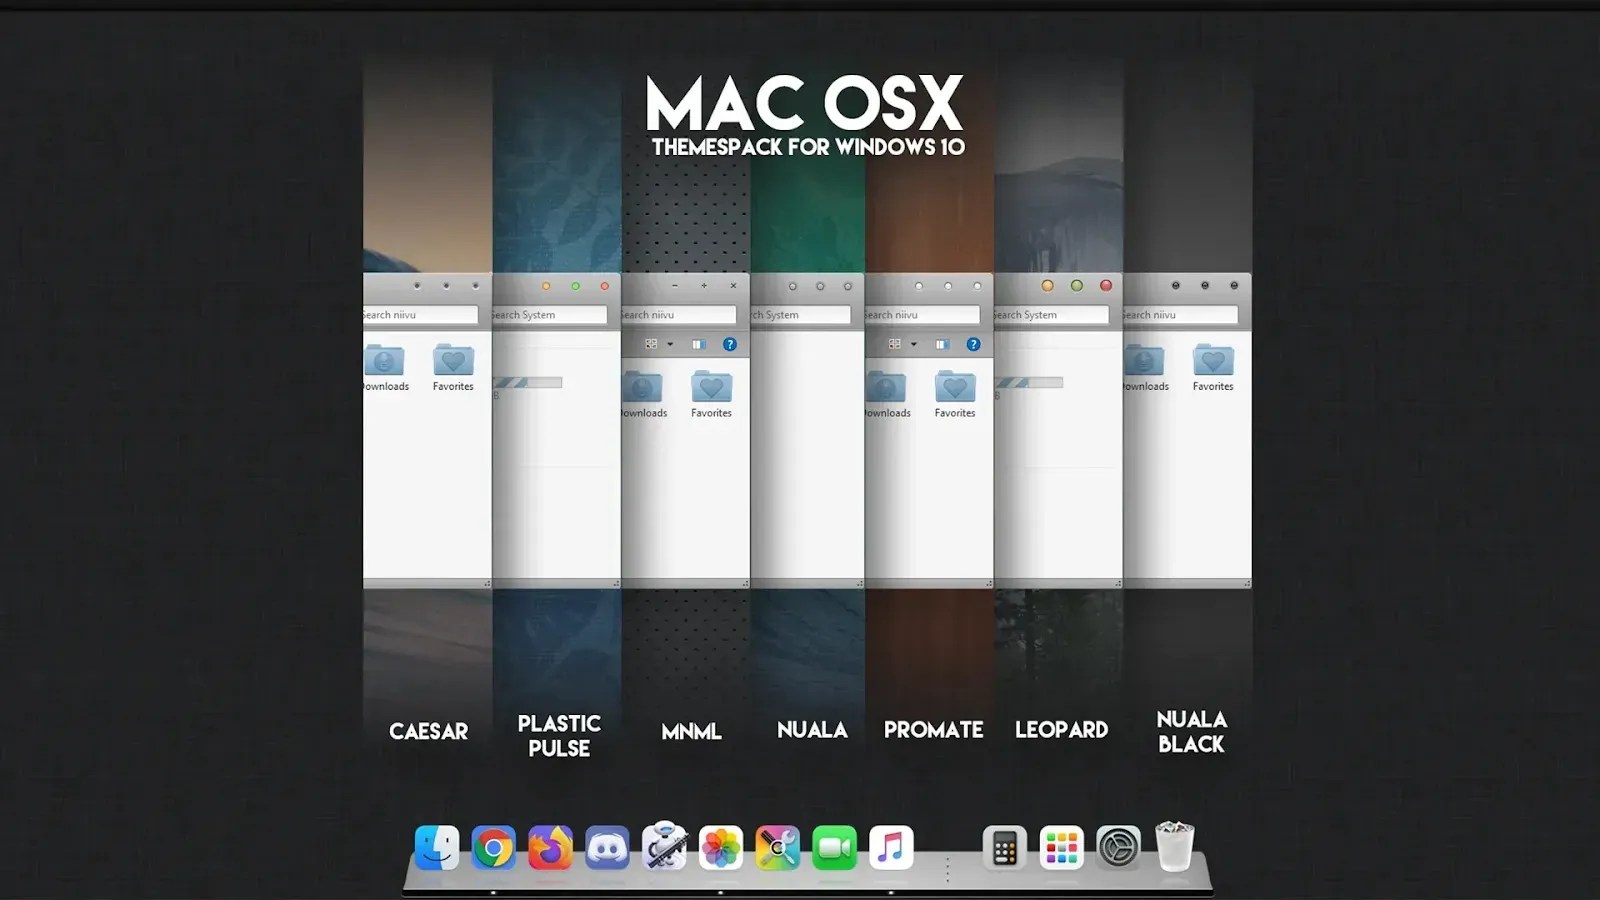Image resolution: width=1600 pixels, height=900 pixels.
Task: Select Downloads folder in the MNML window
Action: click(643, 395)
